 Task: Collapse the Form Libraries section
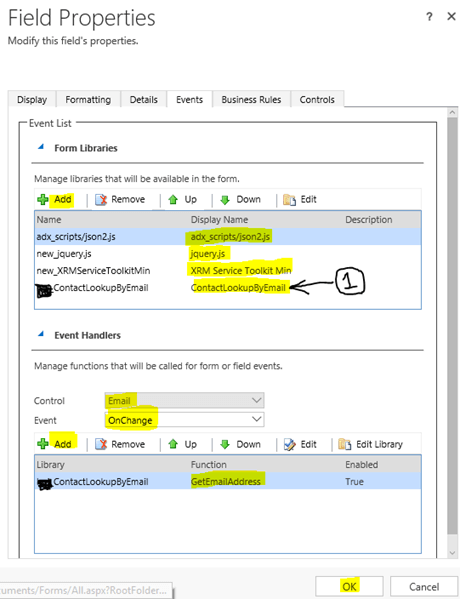(41, 147)
